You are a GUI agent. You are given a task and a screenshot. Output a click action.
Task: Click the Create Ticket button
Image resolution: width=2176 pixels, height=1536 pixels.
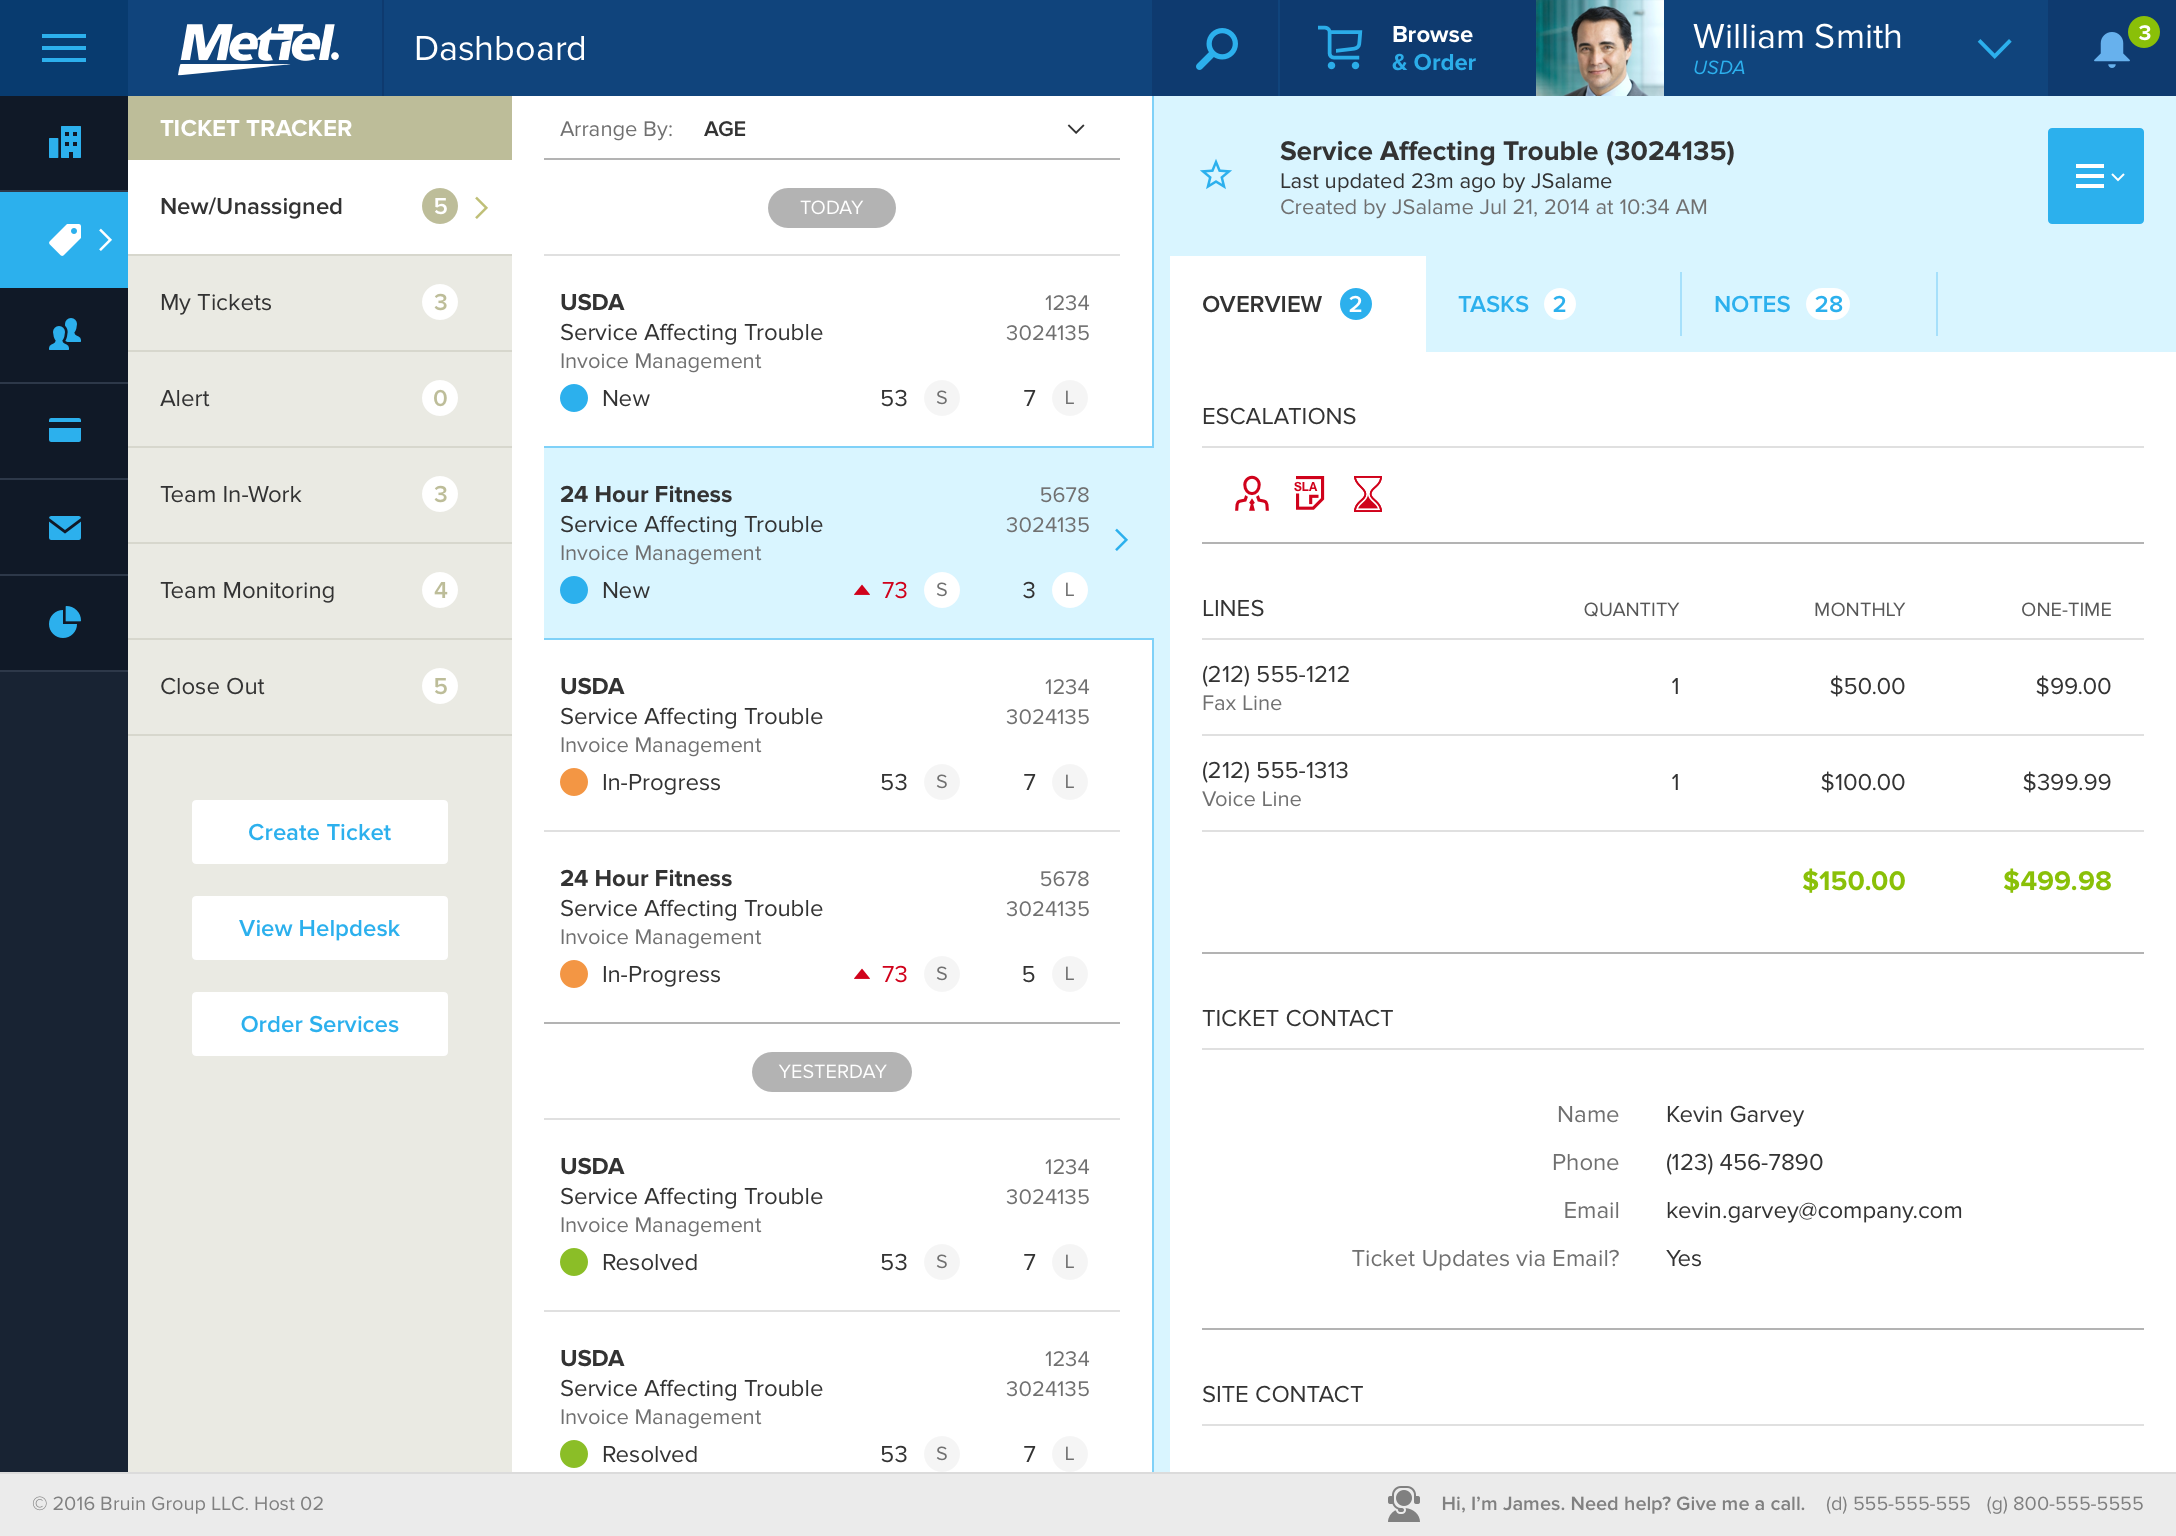(319, 832)
